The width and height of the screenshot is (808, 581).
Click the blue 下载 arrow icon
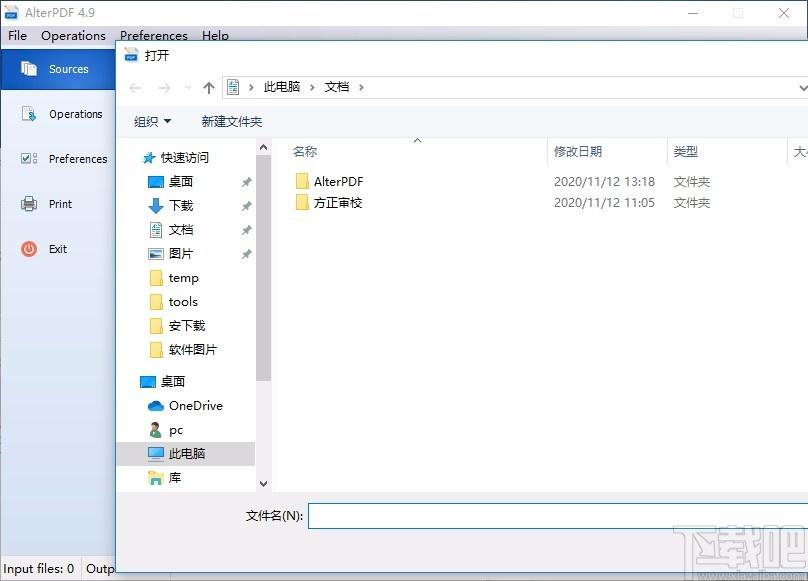156,206
